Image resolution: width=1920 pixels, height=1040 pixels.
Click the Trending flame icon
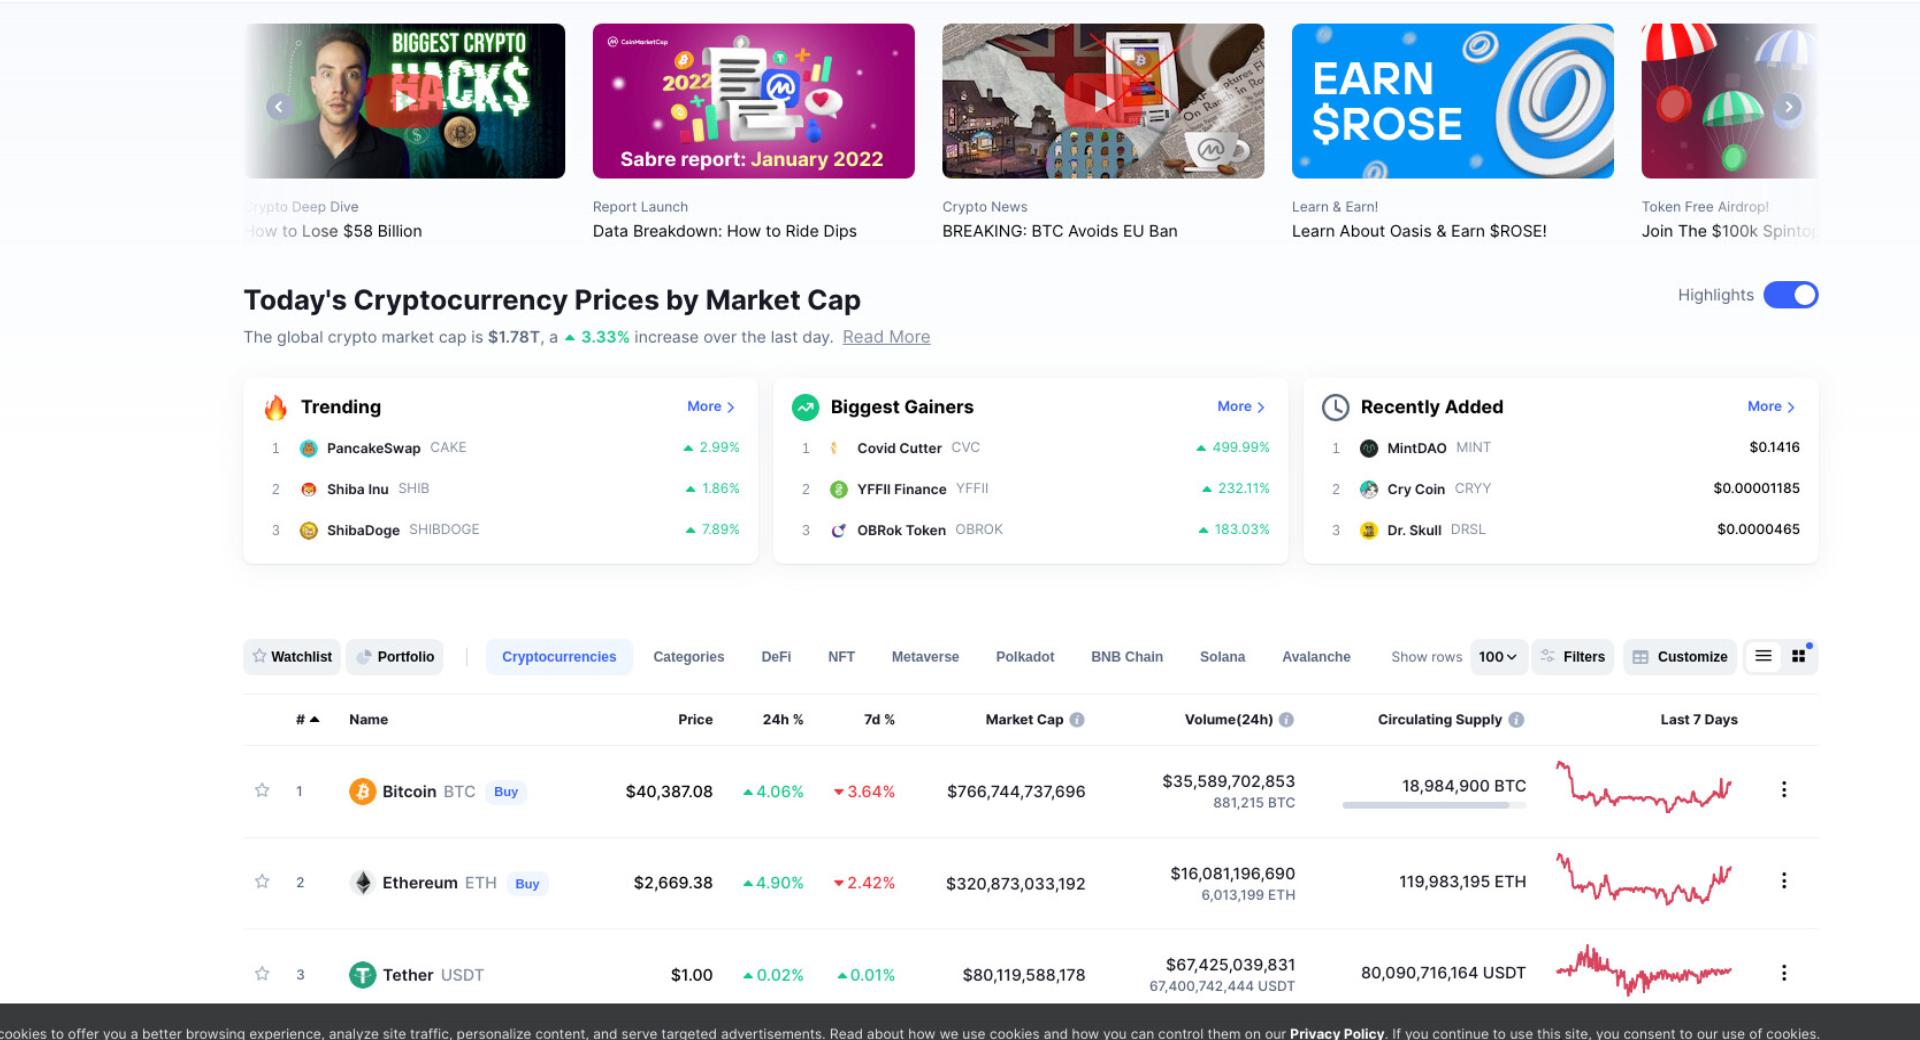coord(275,407)
